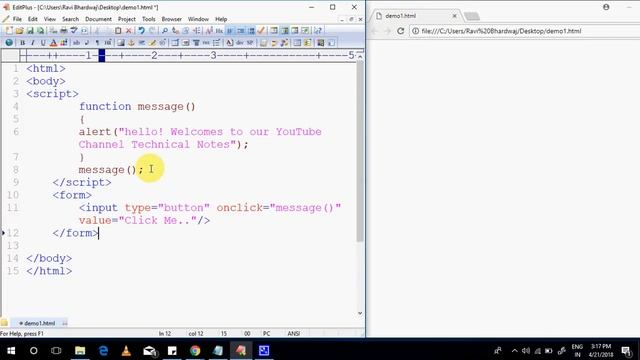Click the 'function message()' code line
Viewport: 640px width, 360px height.
coord(137,107)
